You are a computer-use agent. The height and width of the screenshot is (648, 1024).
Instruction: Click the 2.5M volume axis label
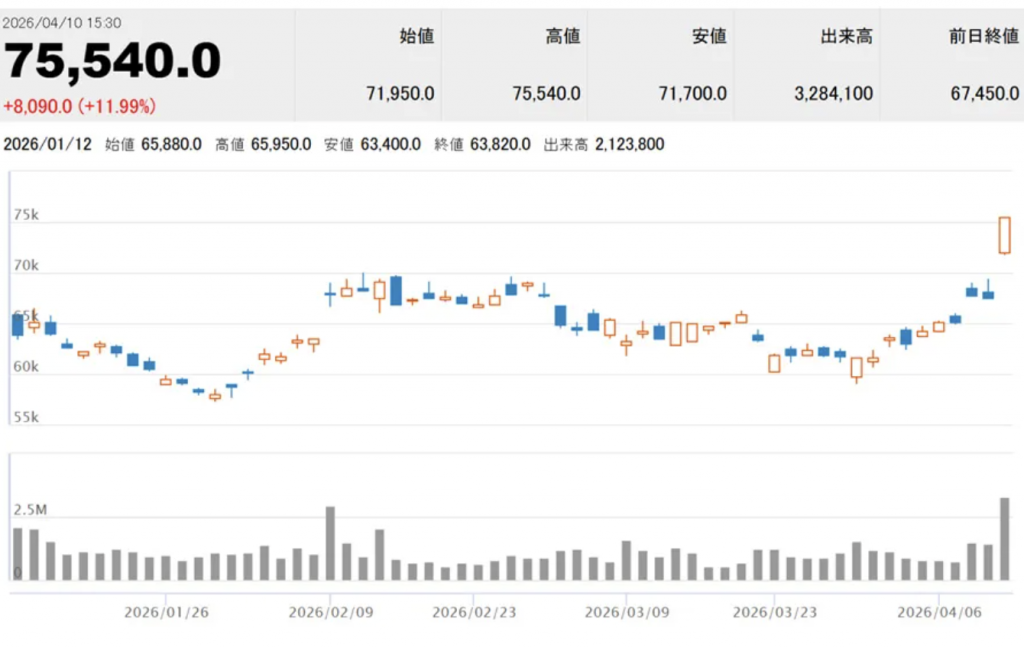30,511
